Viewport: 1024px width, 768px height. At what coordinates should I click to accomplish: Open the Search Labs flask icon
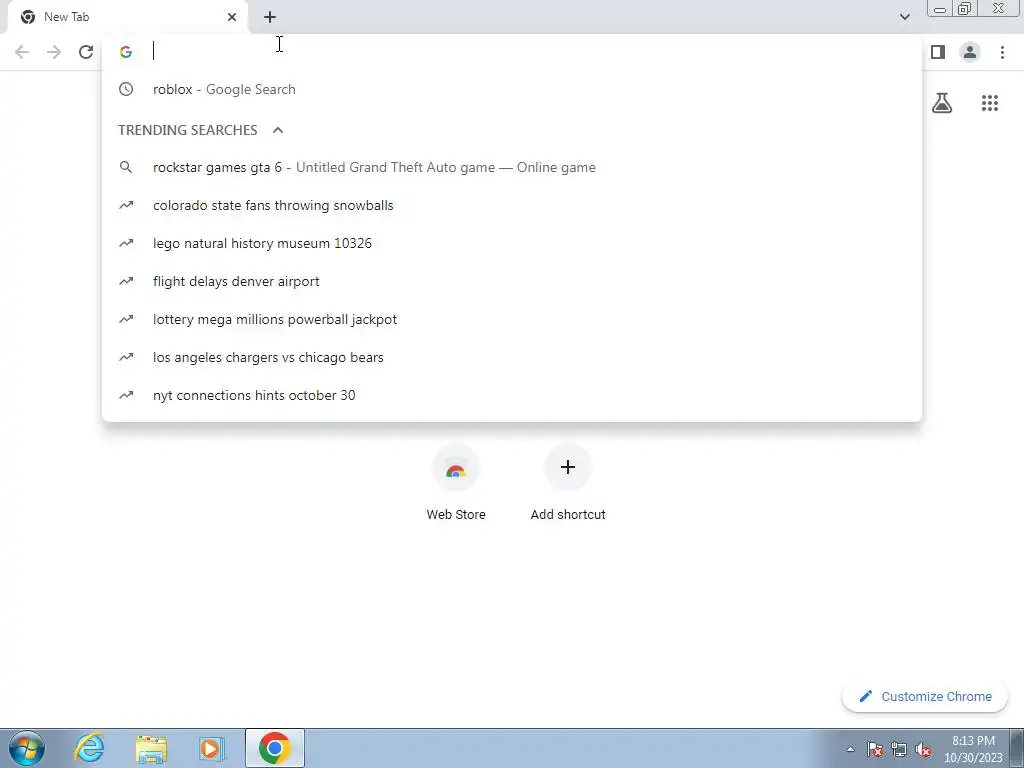942,103
